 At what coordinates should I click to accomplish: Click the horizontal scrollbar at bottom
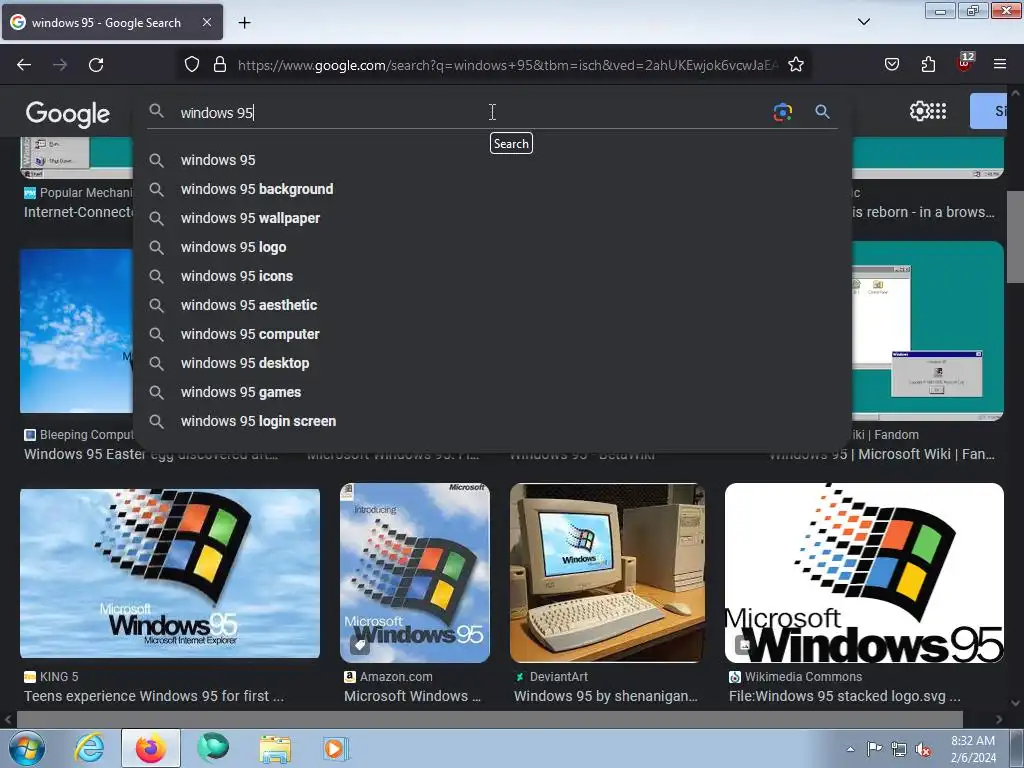point(490,720)
